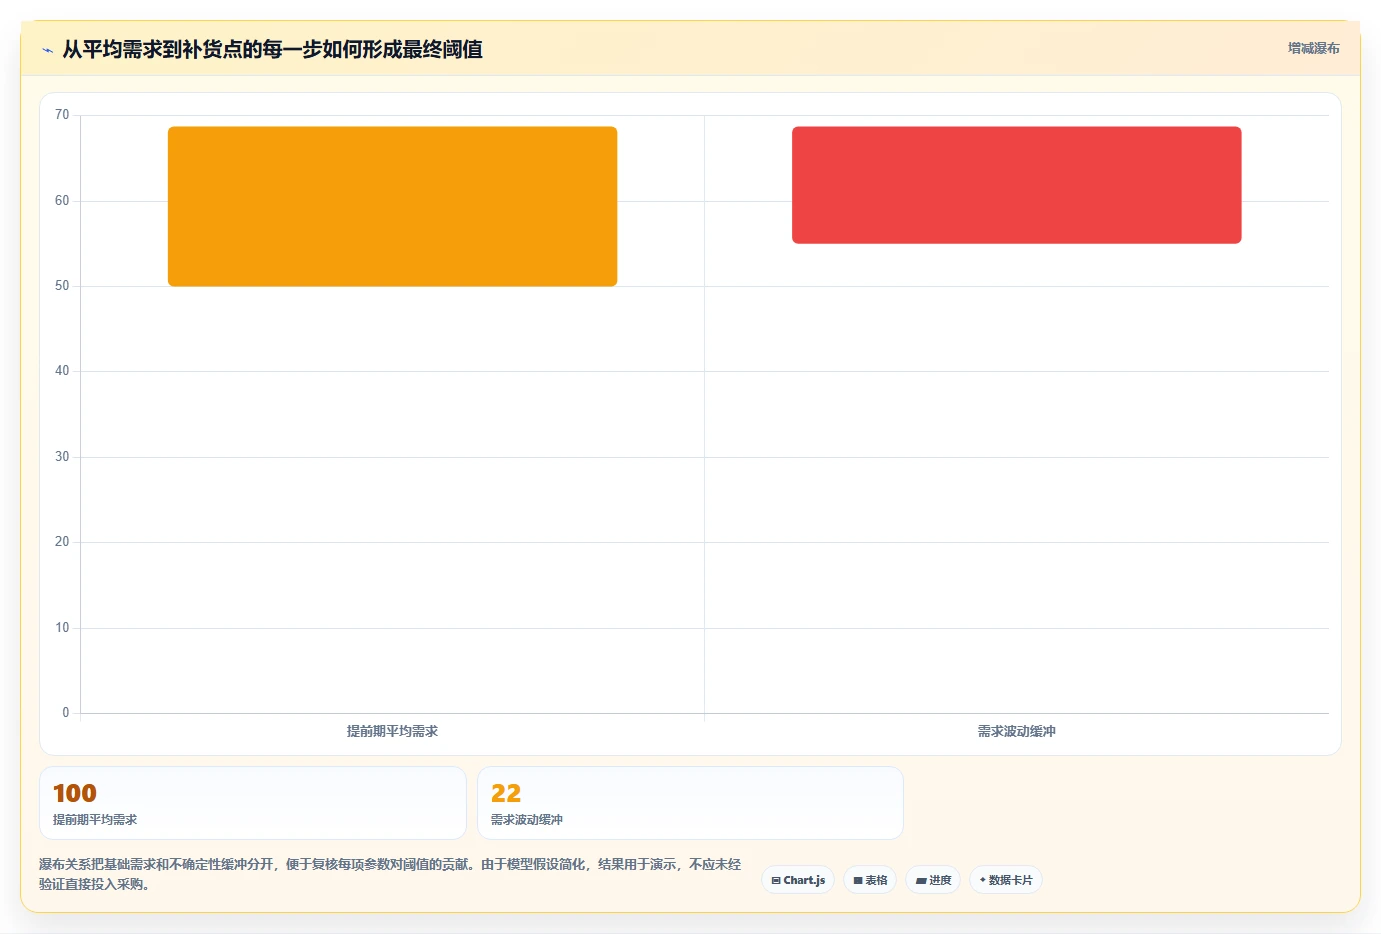
Task: Click the 需求波动缓冲 x-axis label
Action: pyautogui.click(x=1016, y=731)
